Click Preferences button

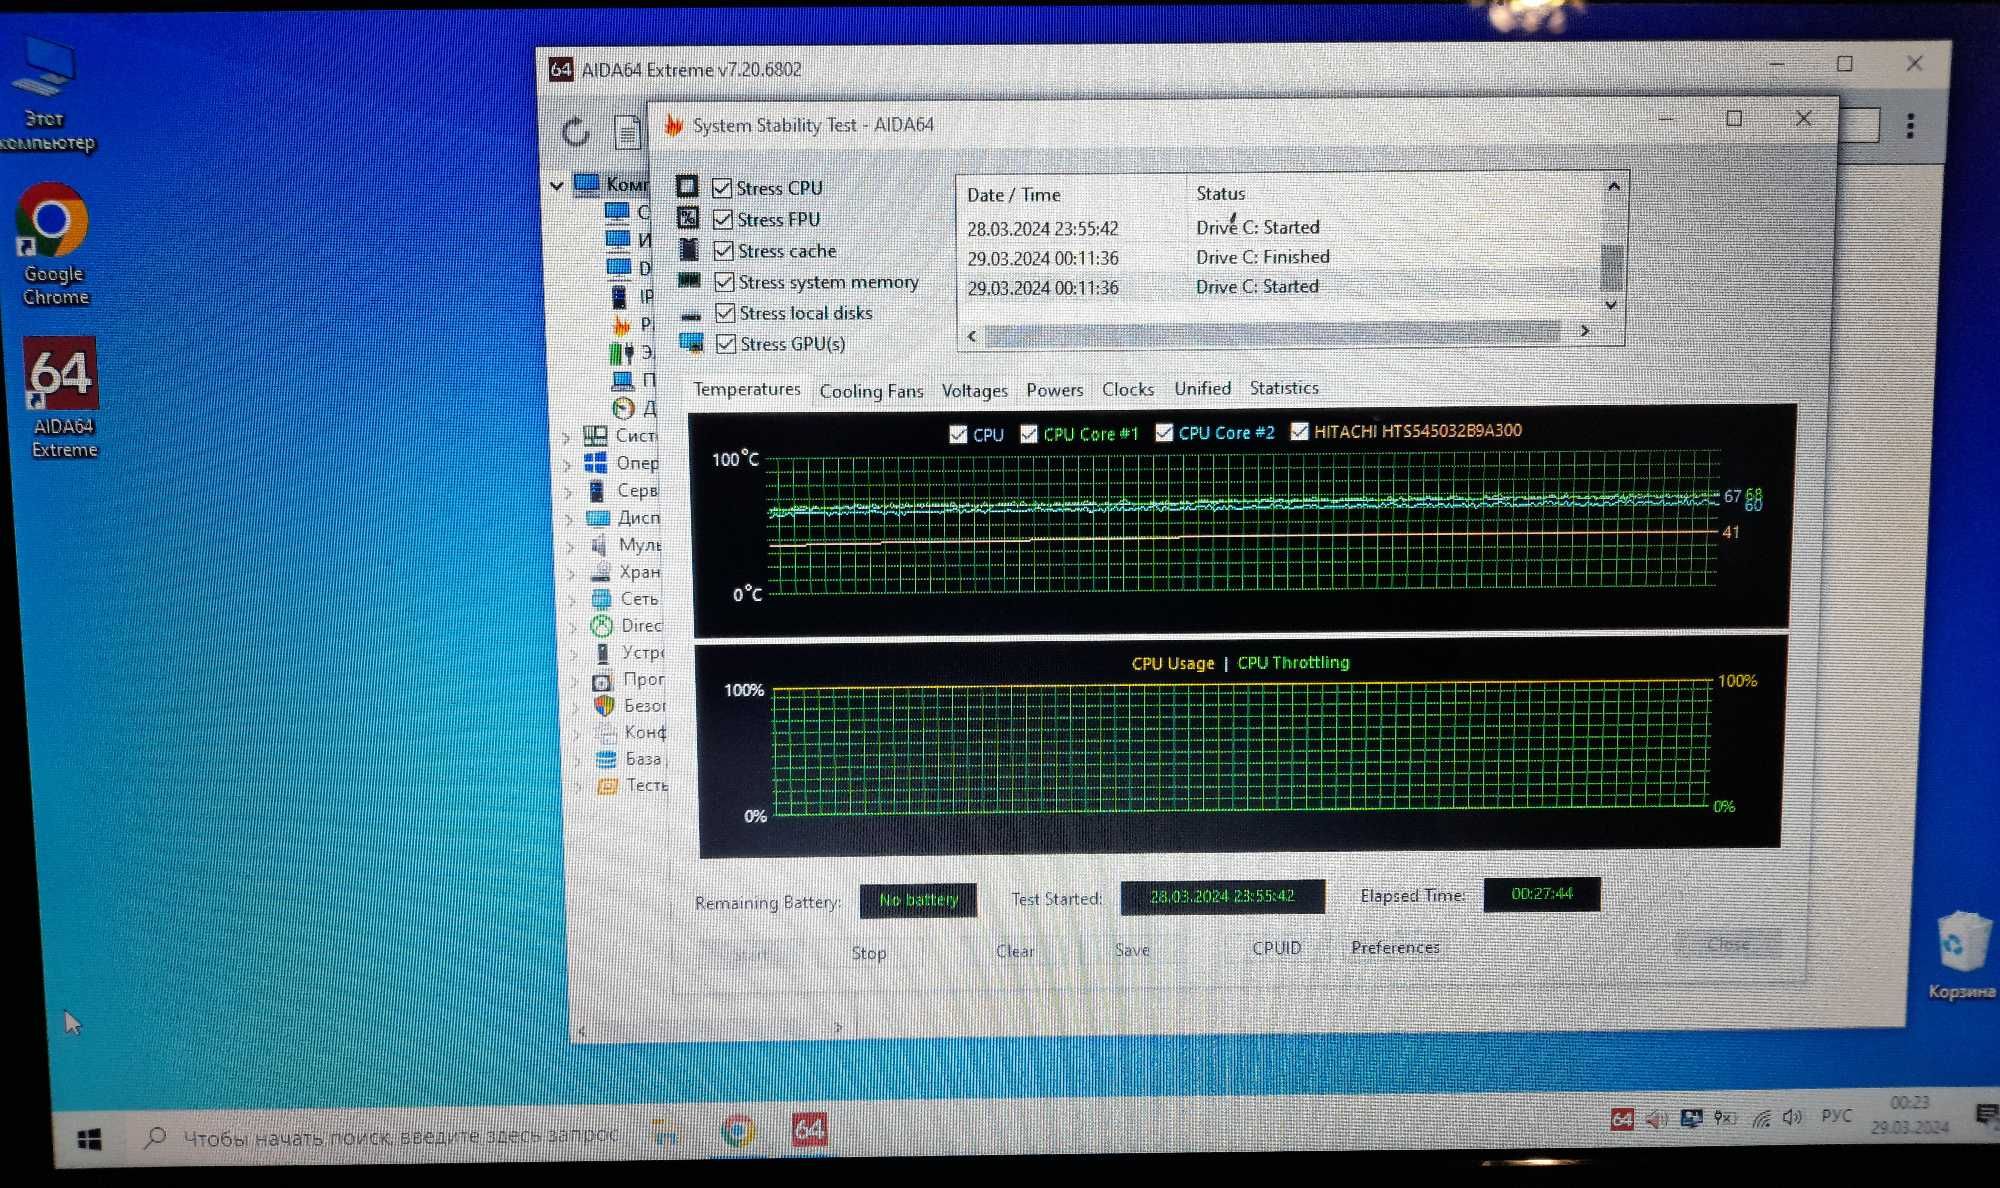coord(1395,947)
